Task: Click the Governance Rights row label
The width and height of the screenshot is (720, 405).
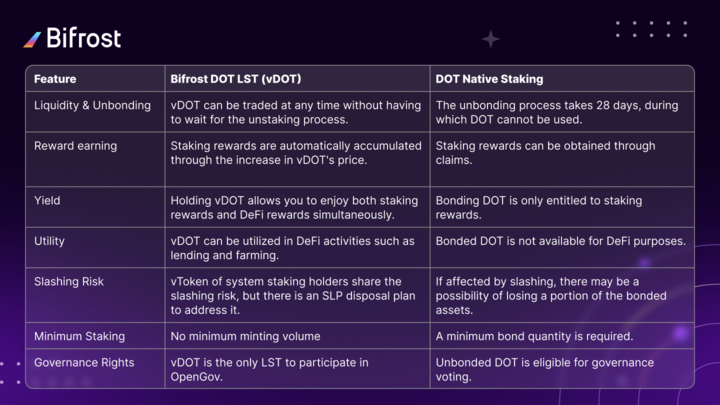Action: coord(84,363)
